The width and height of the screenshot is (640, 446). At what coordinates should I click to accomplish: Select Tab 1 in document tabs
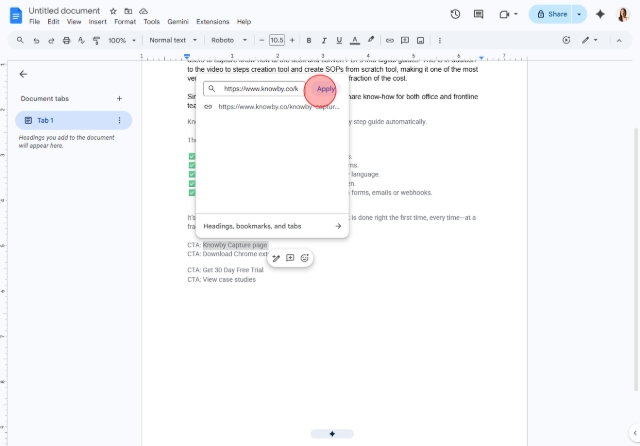point(73,120)
